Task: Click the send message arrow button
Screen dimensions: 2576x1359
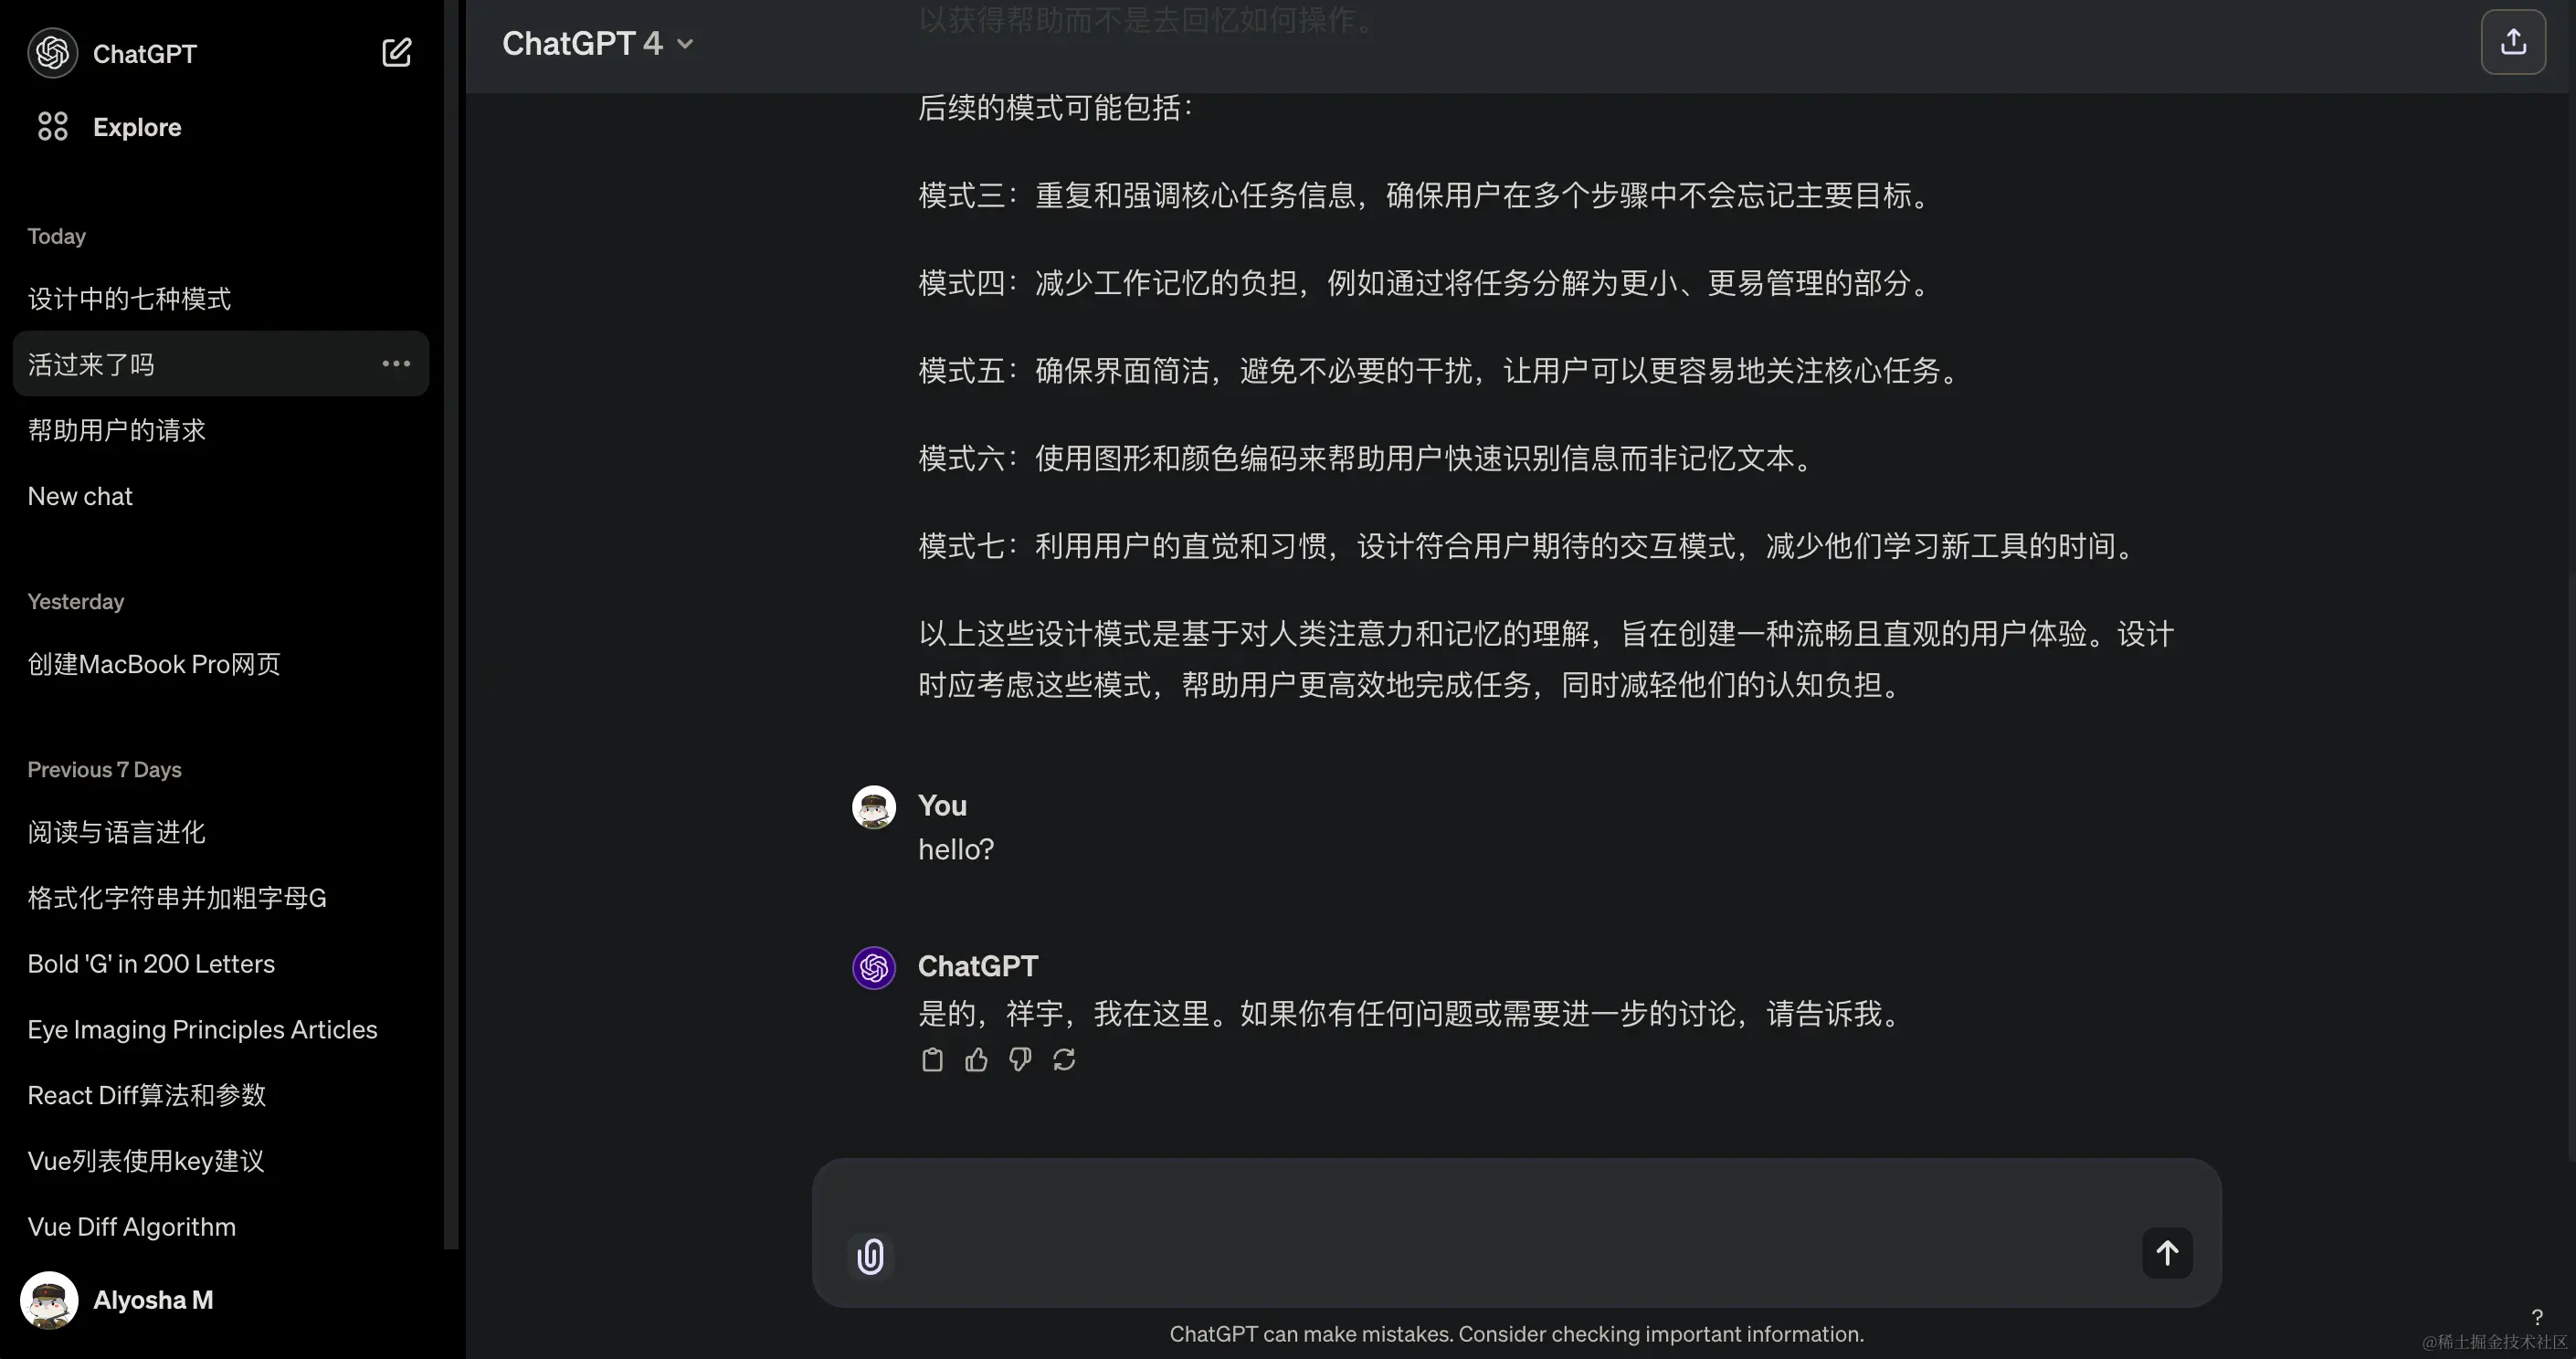Action: (2166, 1253)
